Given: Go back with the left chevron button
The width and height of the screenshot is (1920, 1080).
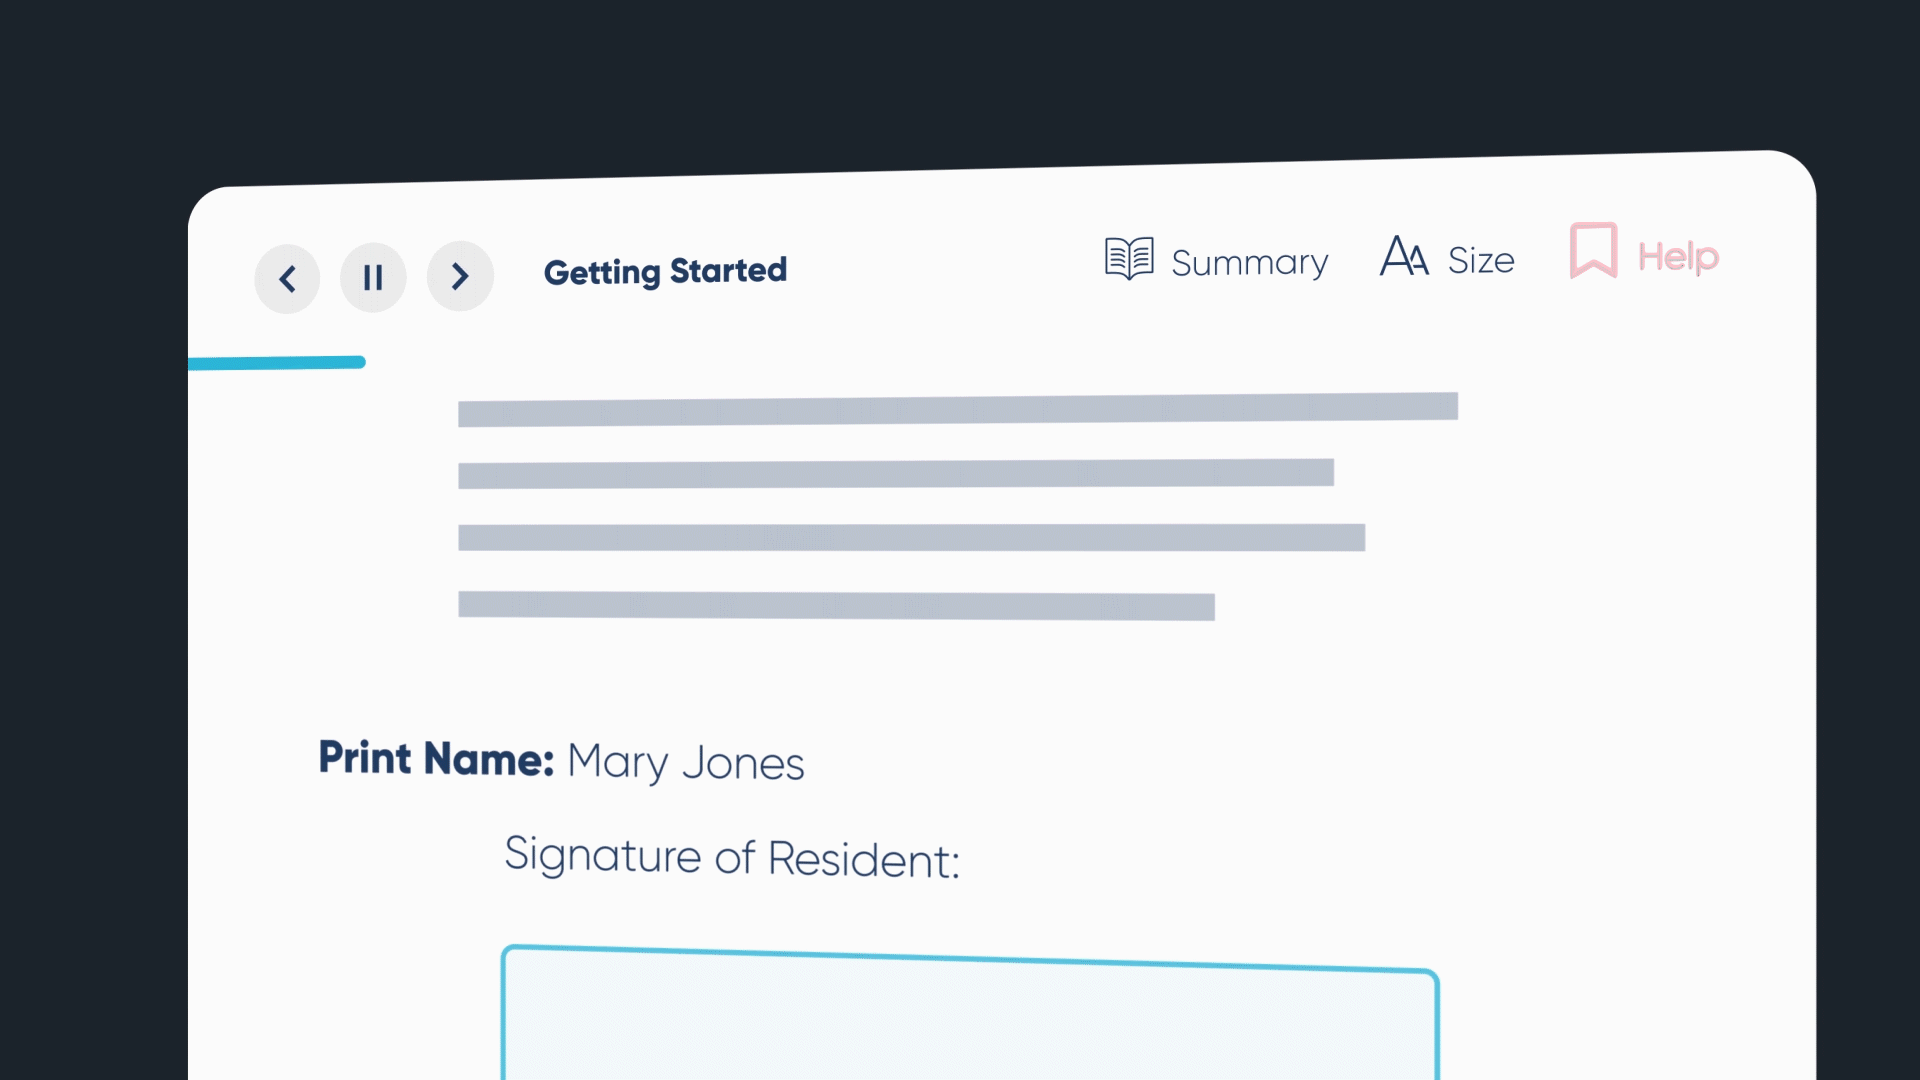Looking at the screenshot, I should pyautogui.click(x=287, y=278).
